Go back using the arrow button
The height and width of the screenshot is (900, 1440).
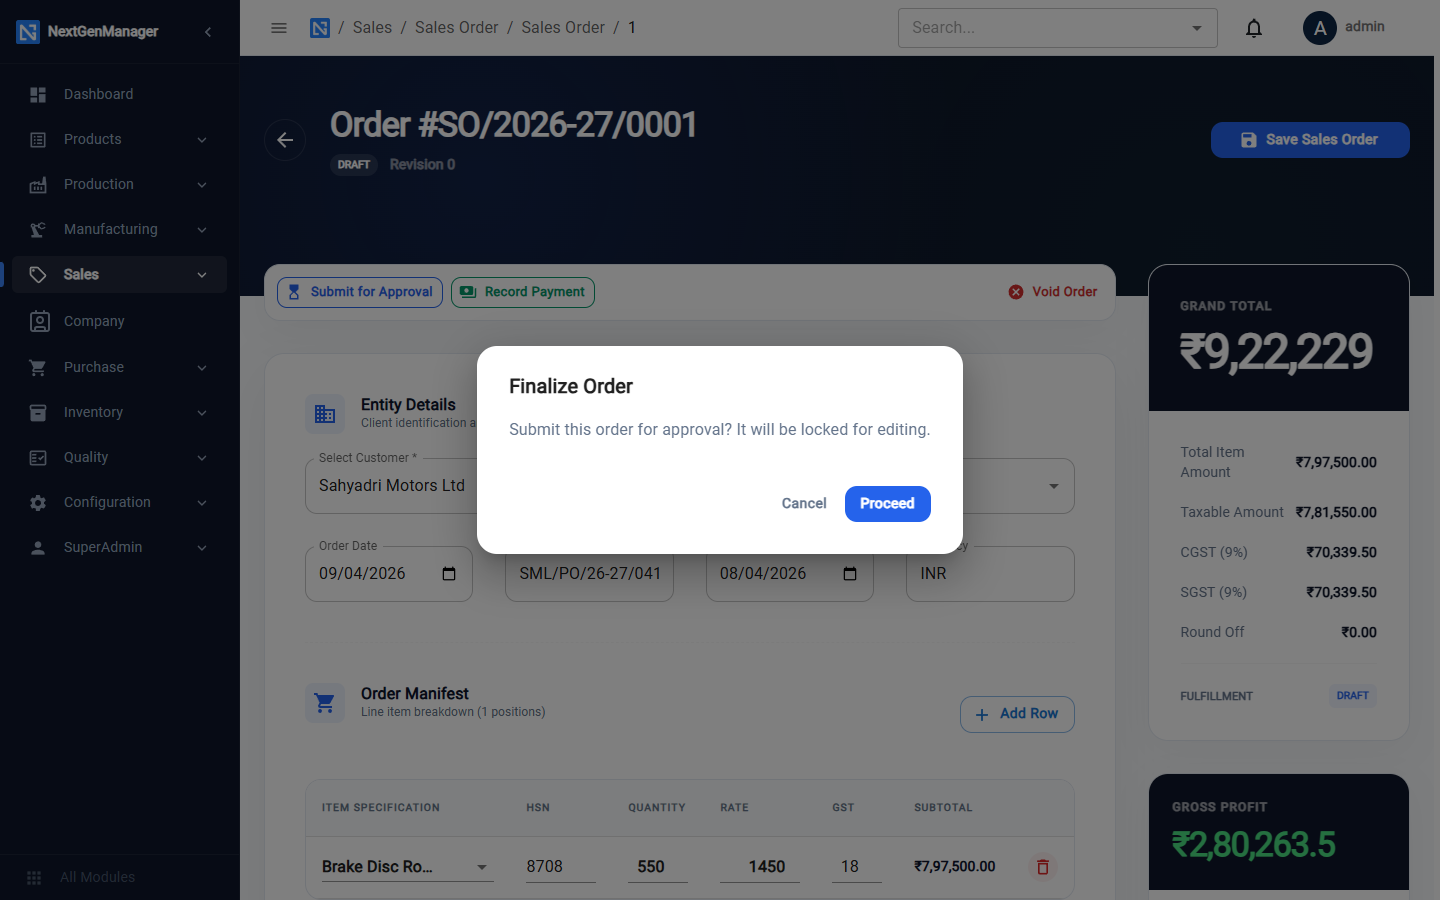285,140
